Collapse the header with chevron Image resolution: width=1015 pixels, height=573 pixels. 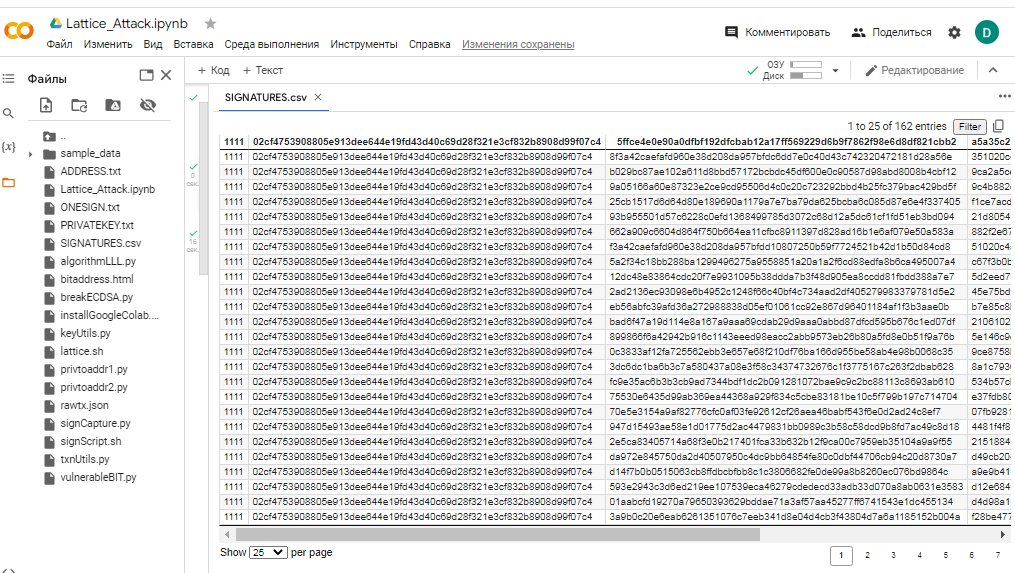[x=993, y=70]
